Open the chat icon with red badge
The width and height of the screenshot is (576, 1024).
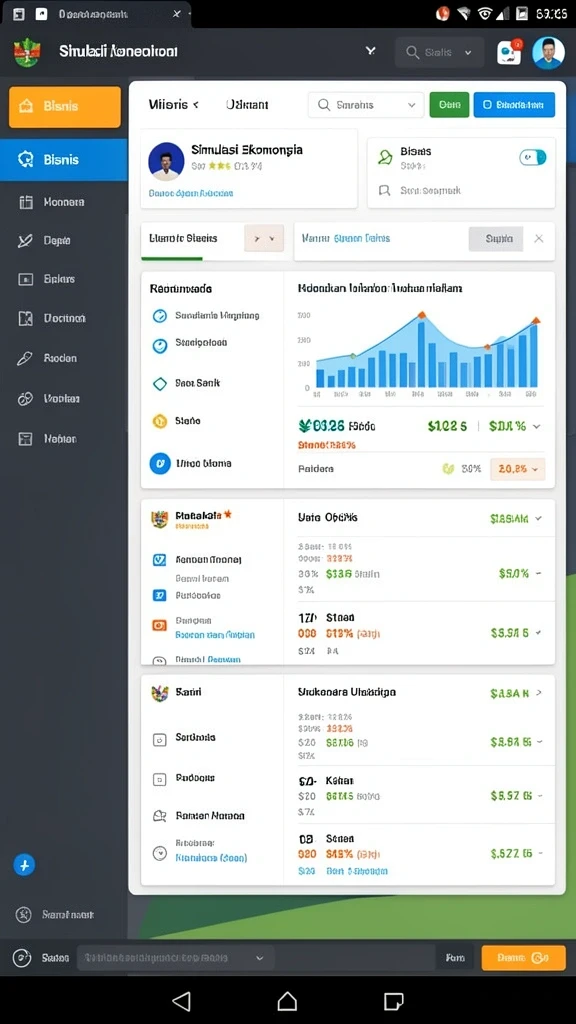coord(510,52)
